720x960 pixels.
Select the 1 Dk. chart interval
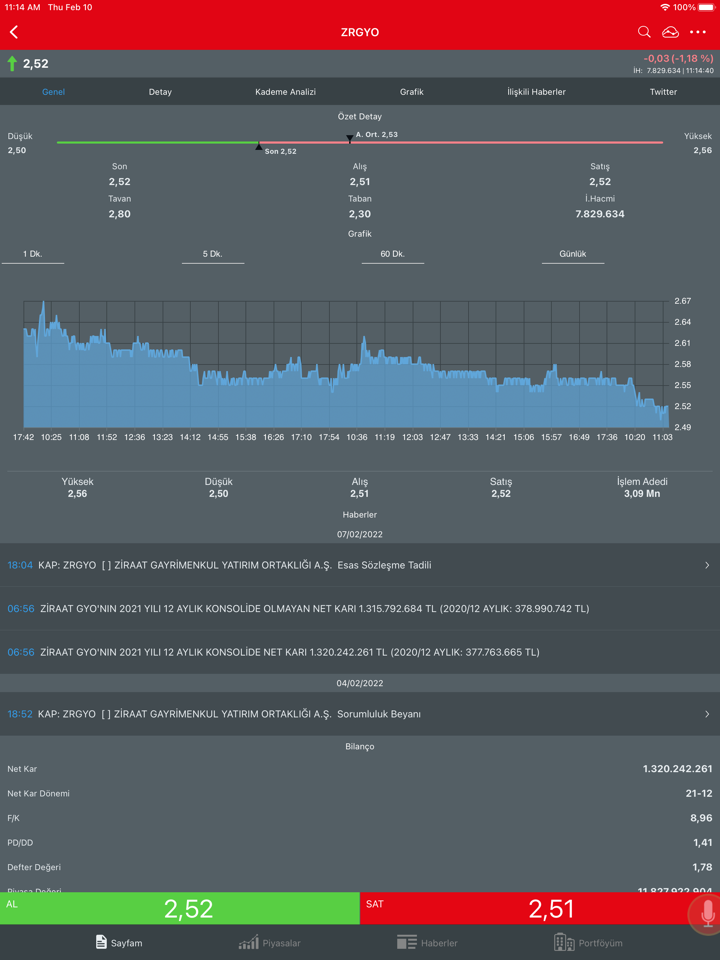(x=33, y=254)
